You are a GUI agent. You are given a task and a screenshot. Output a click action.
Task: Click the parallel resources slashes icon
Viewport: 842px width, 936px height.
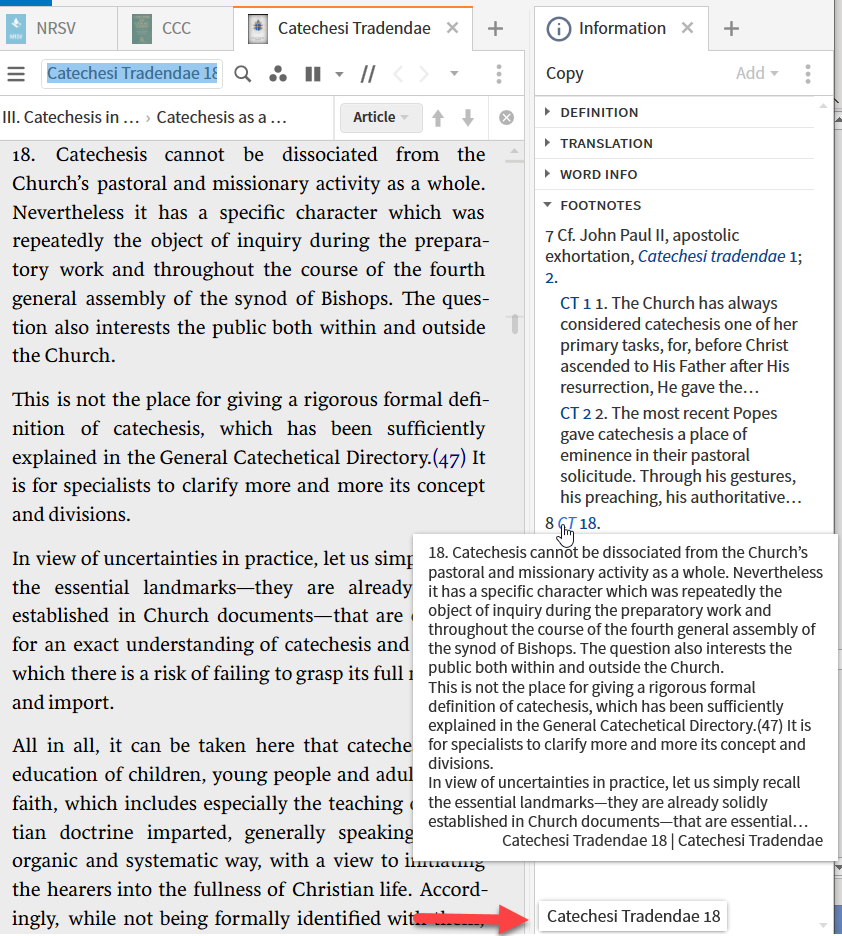pos(368,74)
